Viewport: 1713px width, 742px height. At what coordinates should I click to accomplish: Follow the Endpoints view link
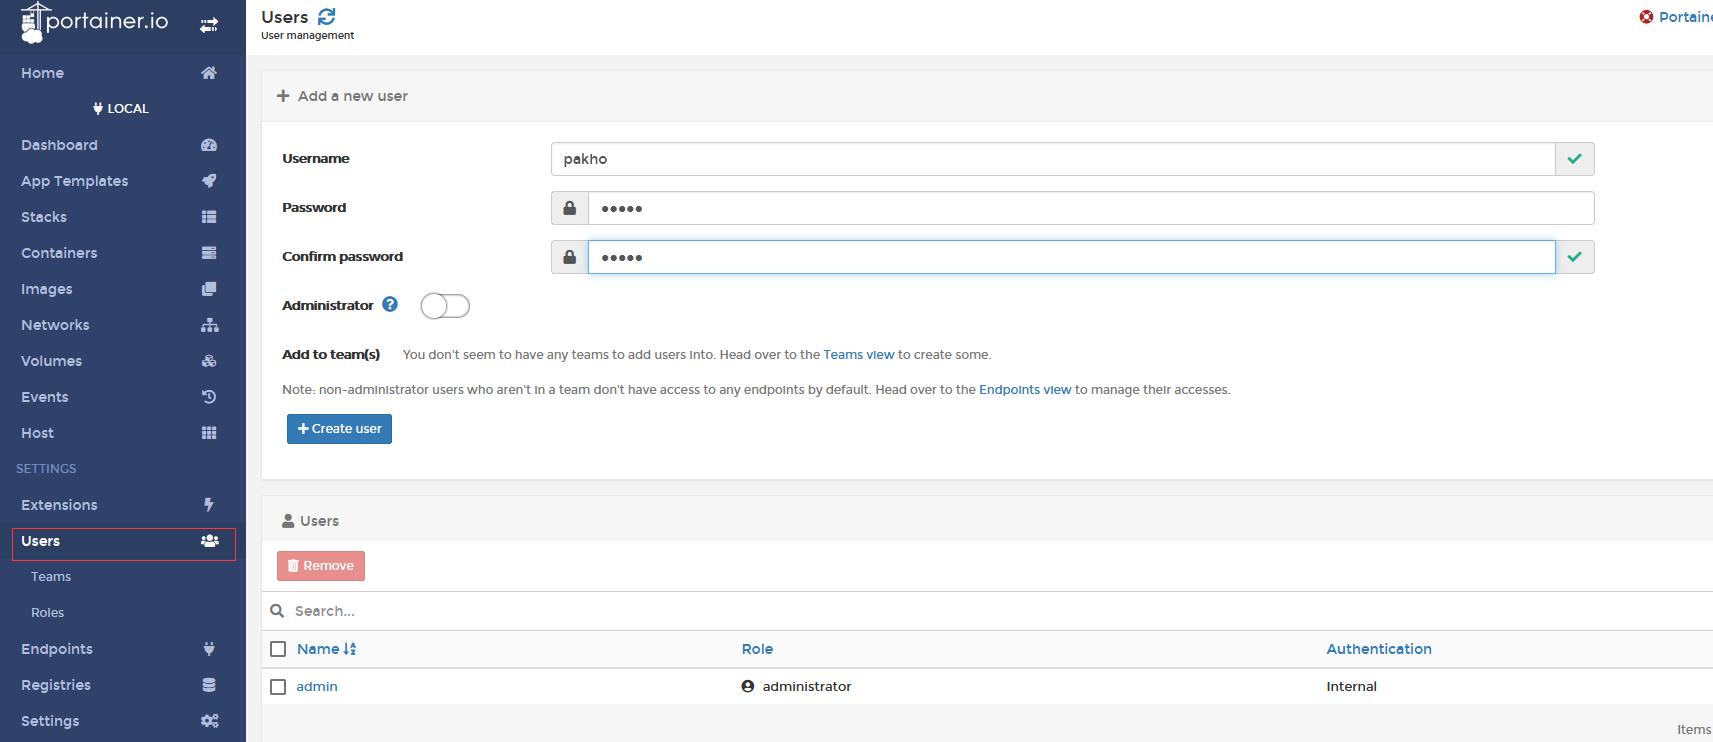[x=1025, y=389]
